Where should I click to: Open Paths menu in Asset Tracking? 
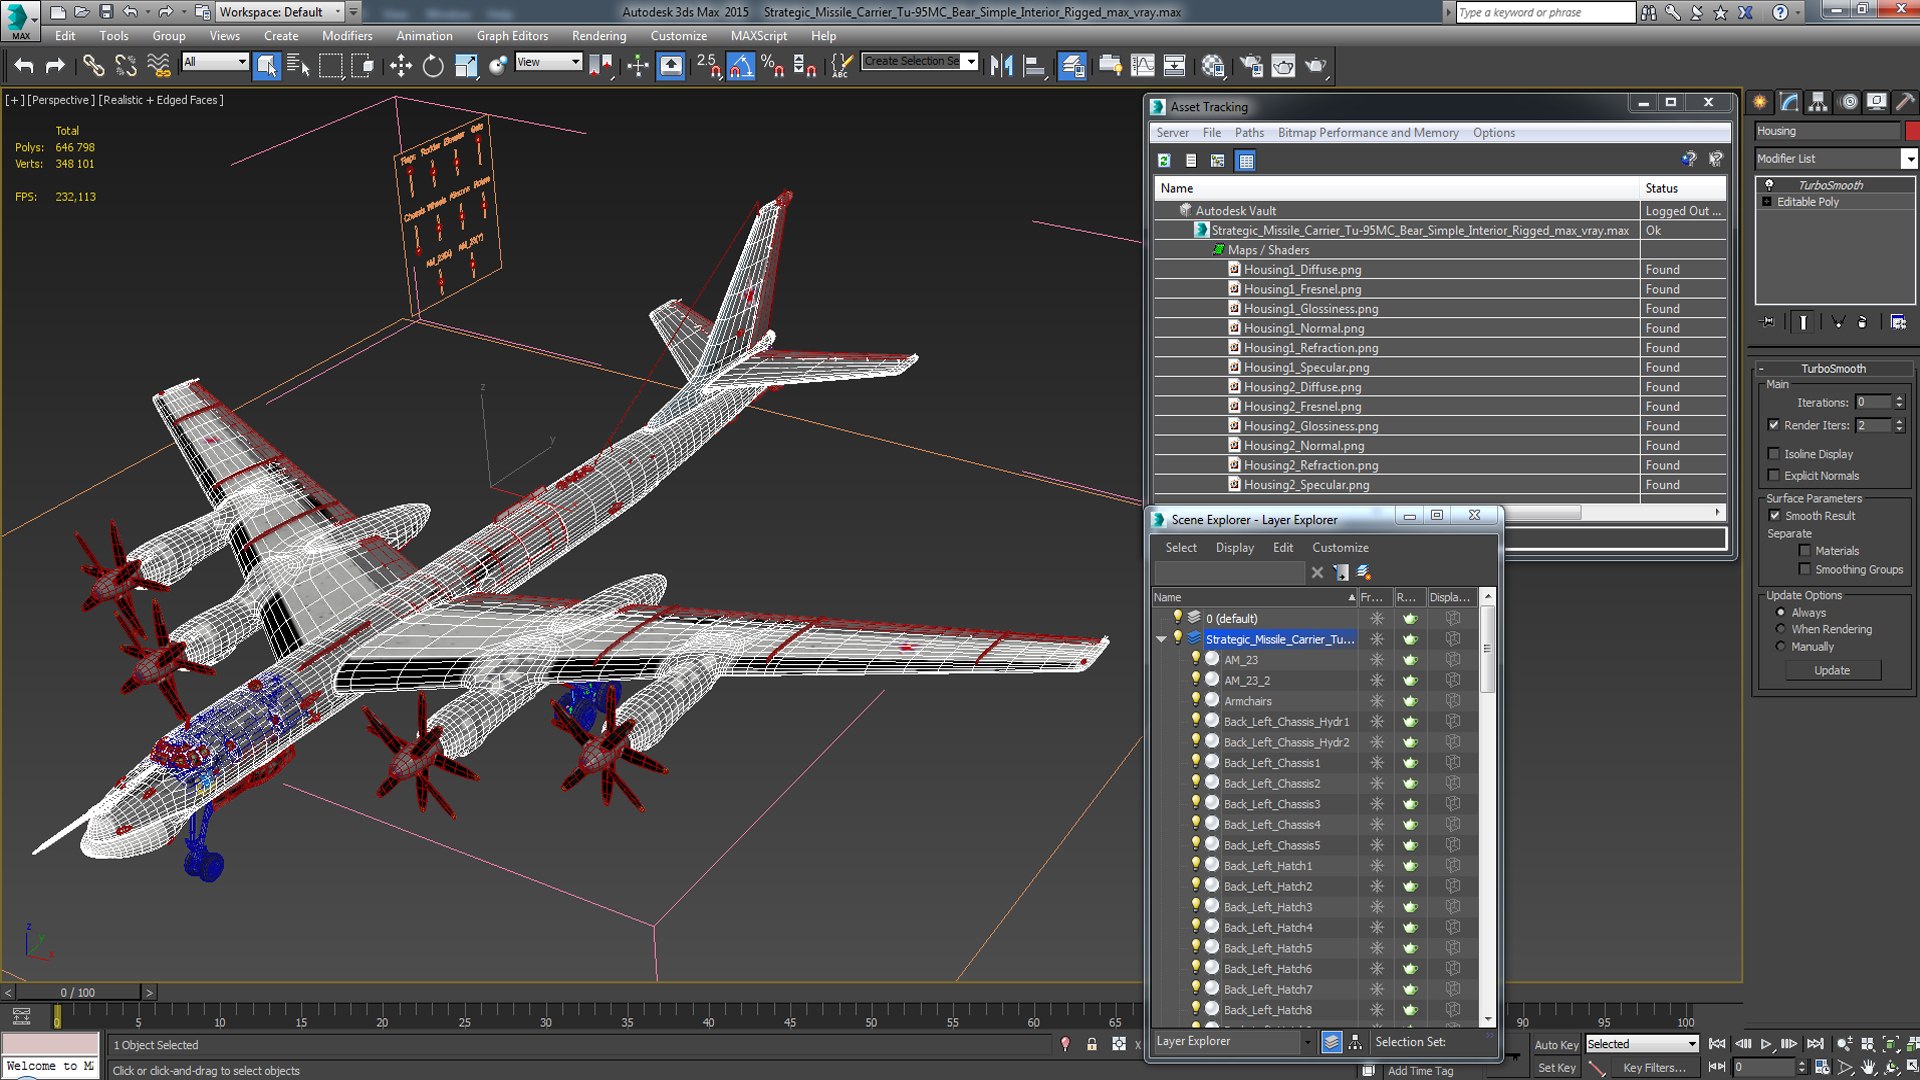[1249, 133]
